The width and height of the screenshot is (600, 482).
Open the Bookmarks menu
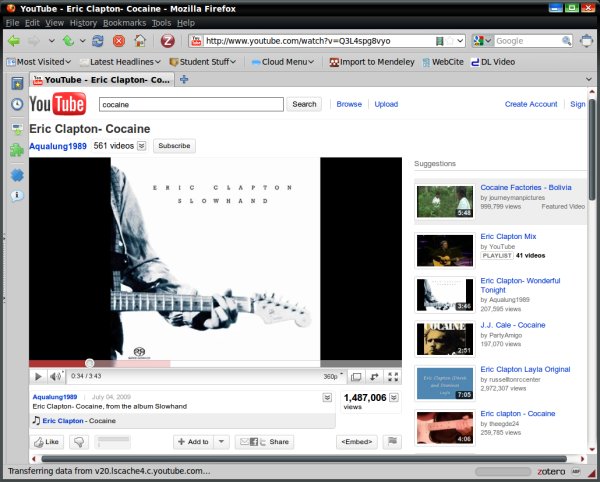(124, 23)
